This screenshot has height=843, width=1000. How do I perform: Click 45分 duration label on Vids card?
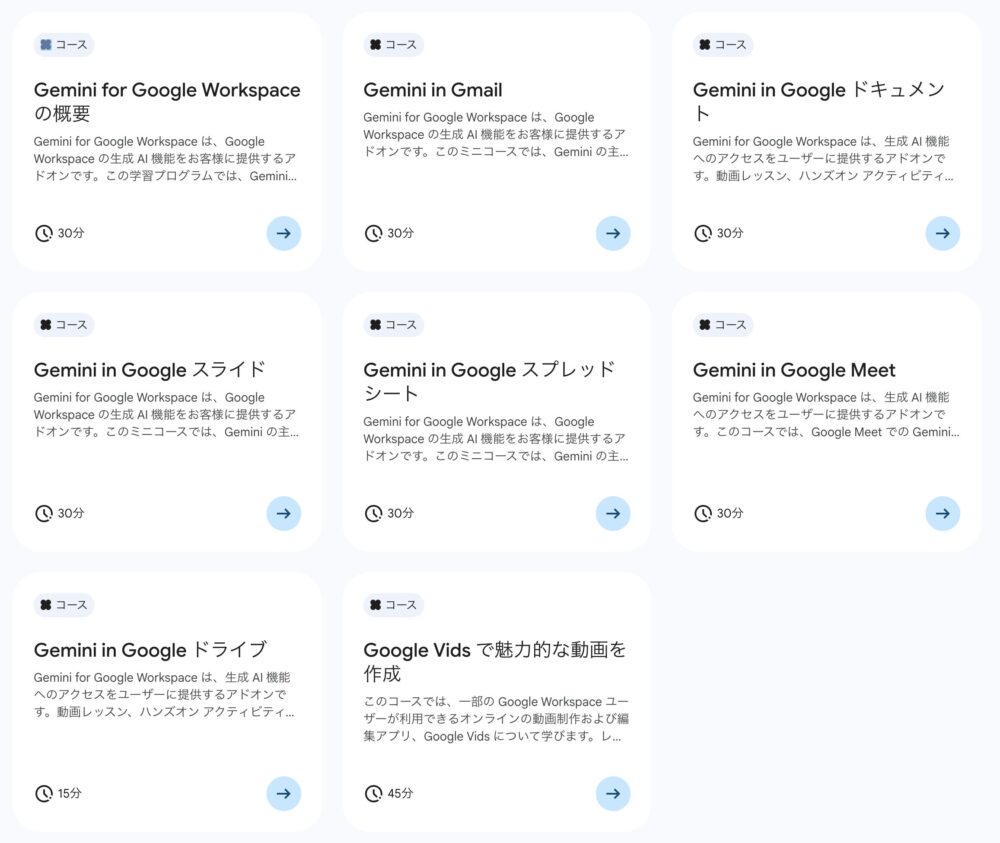click(x=400, y=793)
